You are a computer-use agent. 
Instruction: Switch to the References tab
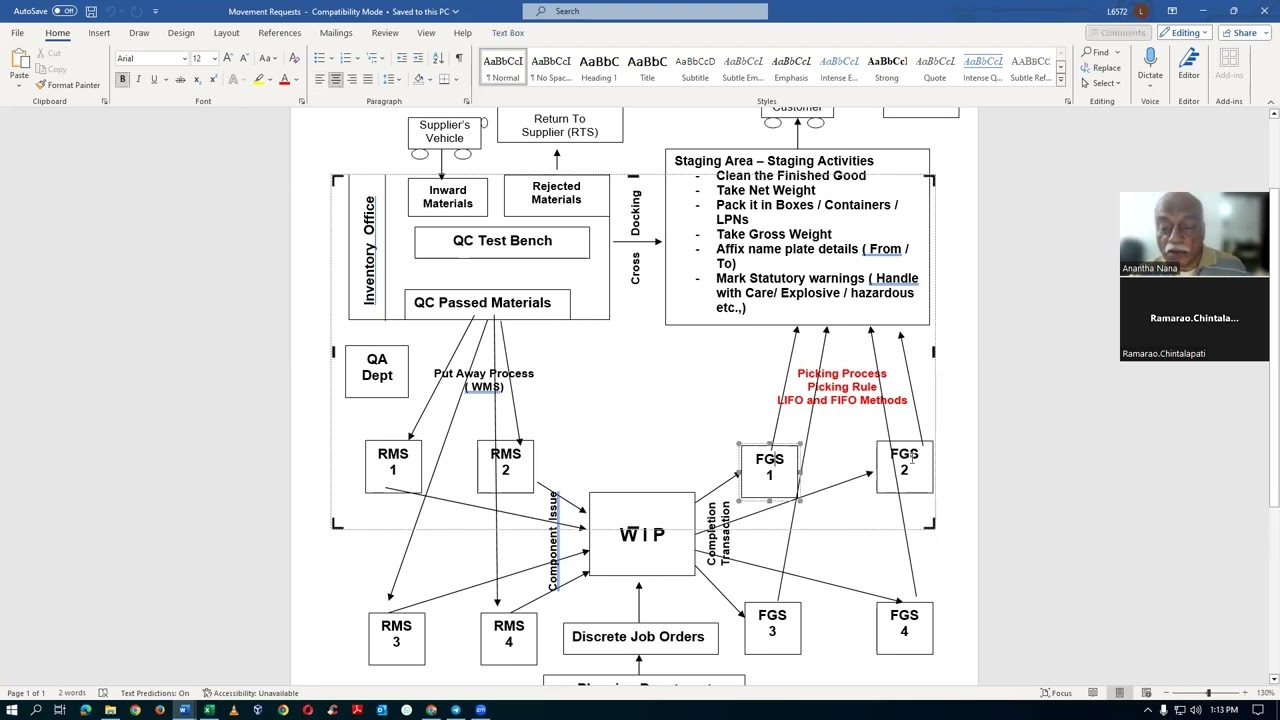[279, 33]
